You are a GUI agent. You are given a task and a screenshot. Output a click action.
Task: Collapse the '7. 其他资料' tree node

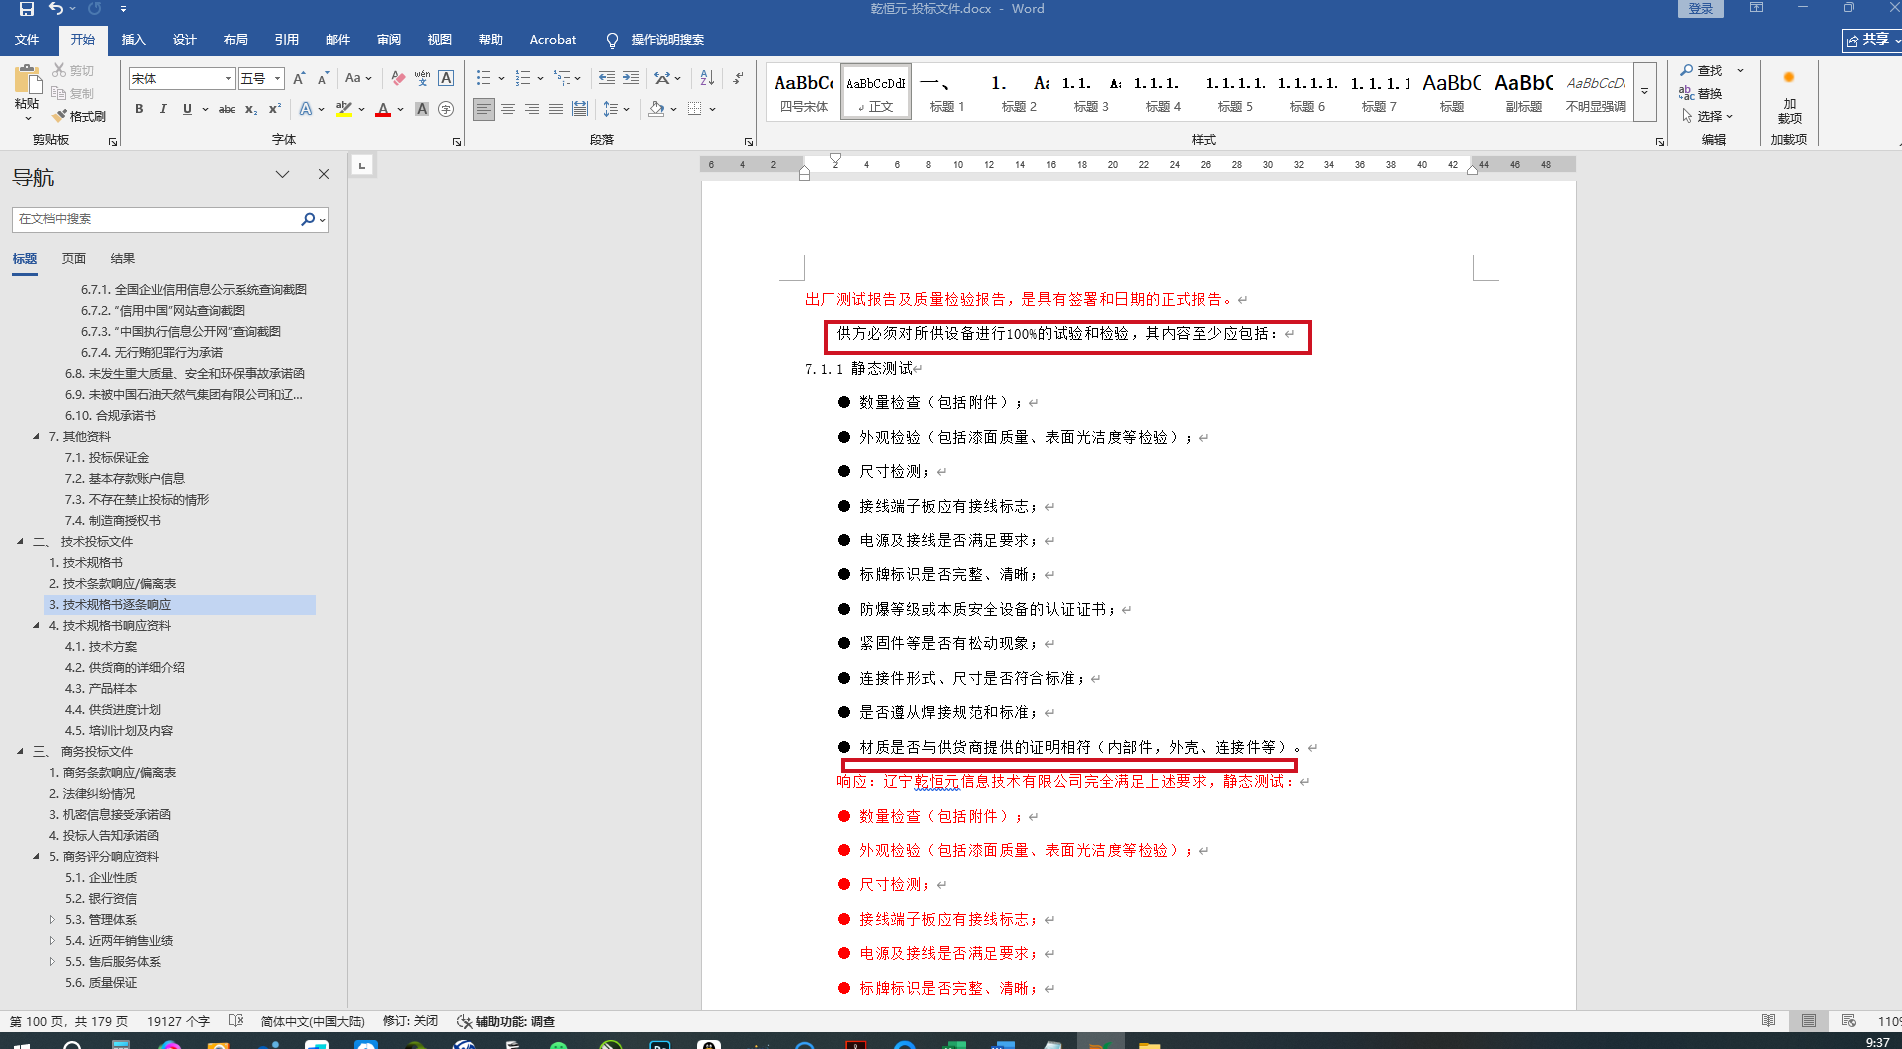(x=37, y=436)
